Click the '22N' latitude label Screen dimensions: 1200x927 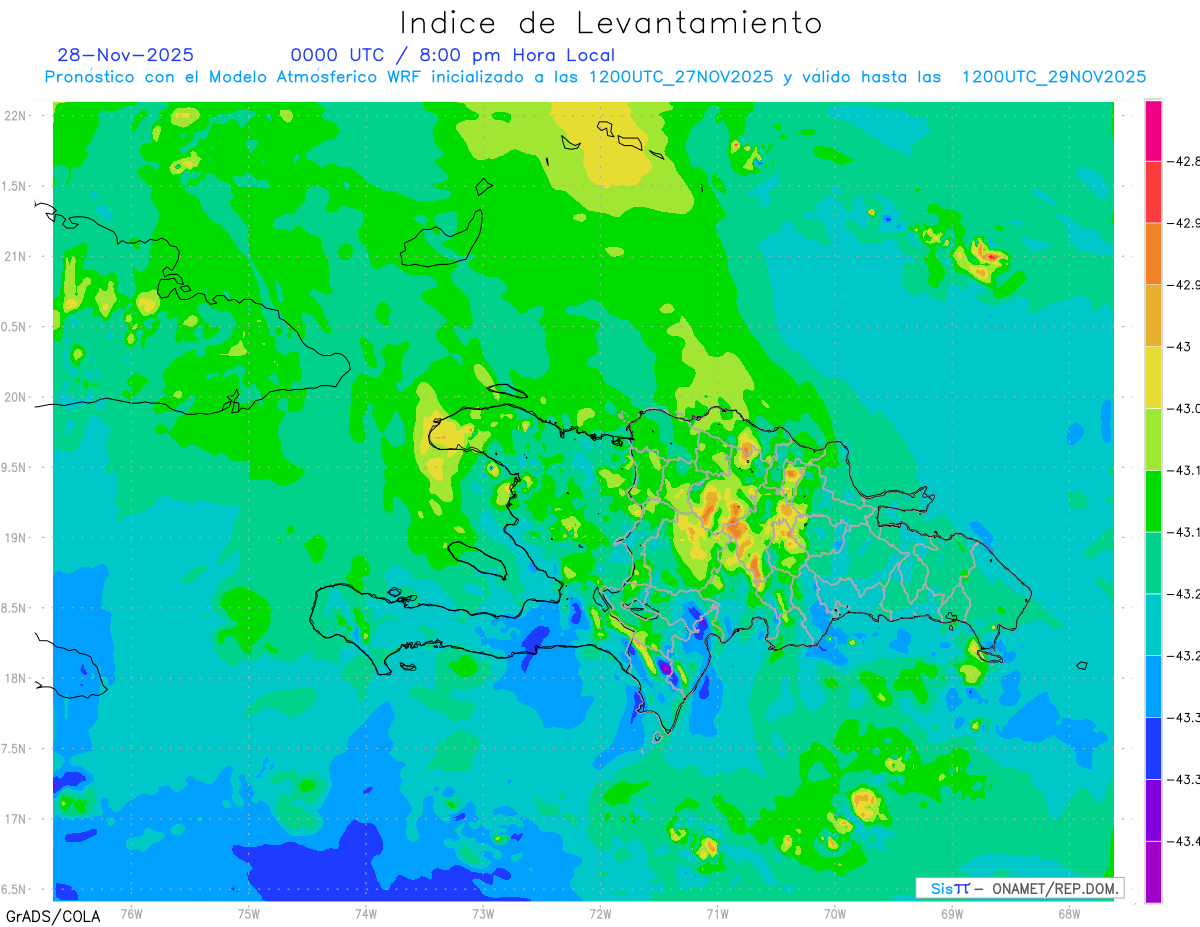pyautogui.click(x=16, y=115)
